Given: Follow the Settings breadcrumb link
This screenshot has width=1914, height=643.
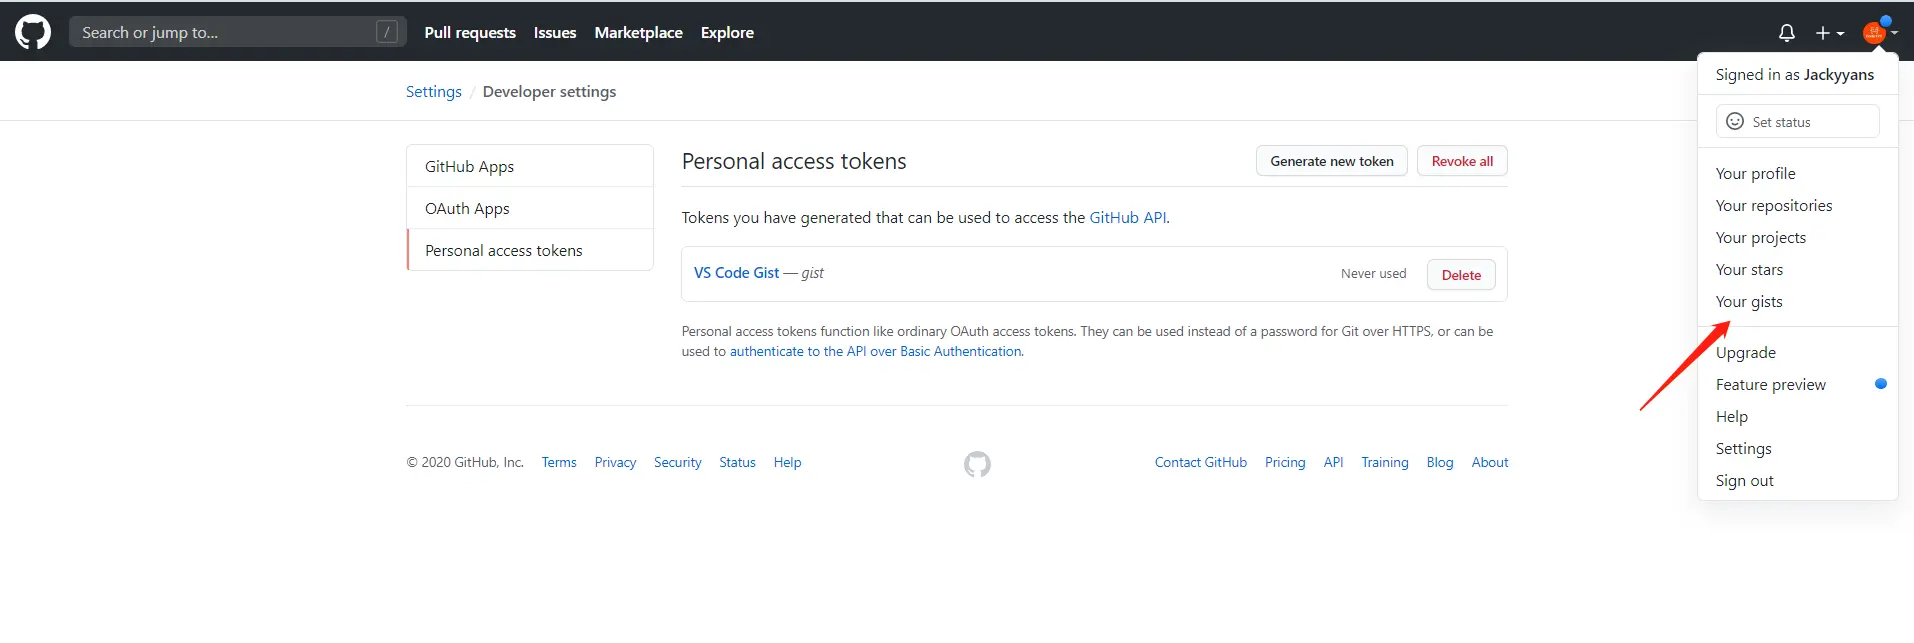Looking at the screenshot, I should (x=433, y=92).
